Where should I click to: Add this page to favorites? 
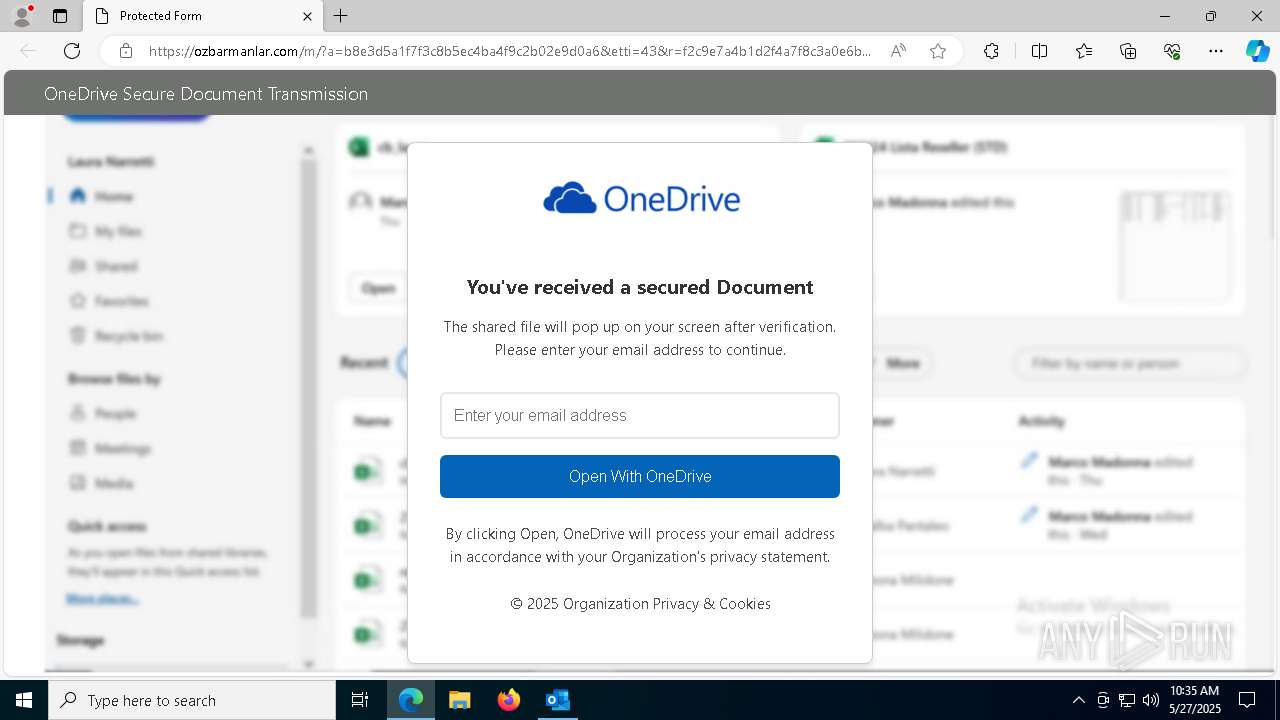point(938,51)
